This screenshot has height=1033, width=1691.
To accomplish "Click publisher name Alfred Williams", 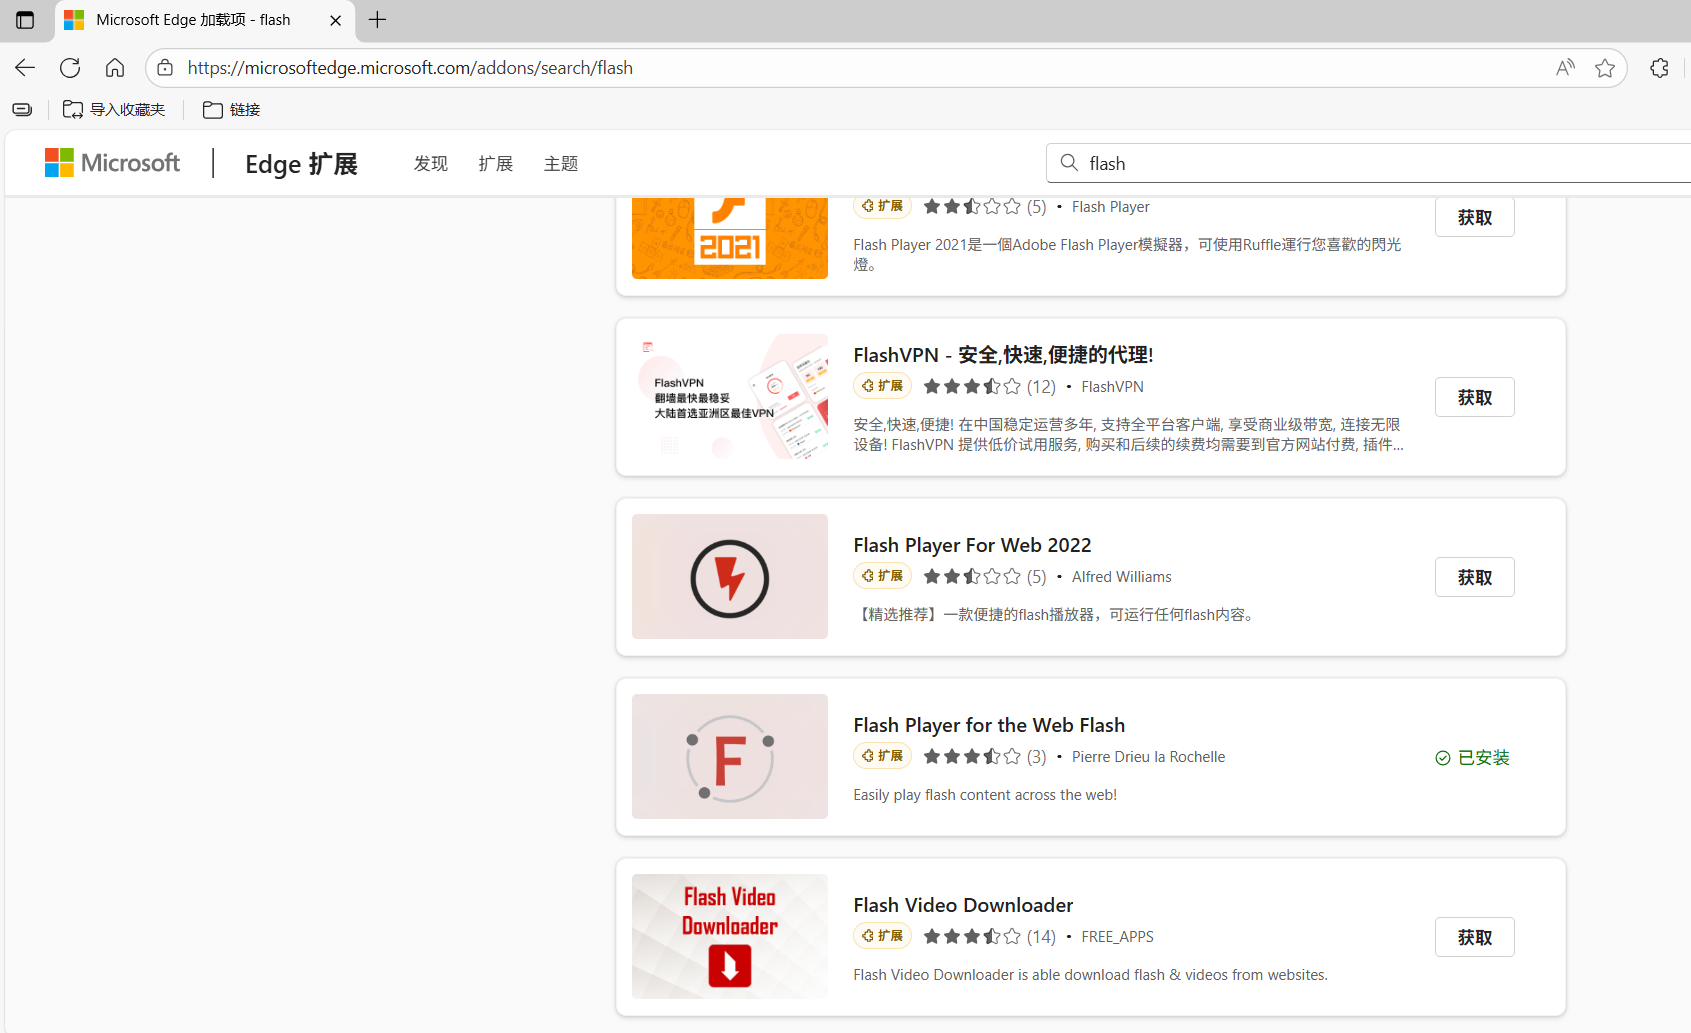I will tap(1121, 577).
